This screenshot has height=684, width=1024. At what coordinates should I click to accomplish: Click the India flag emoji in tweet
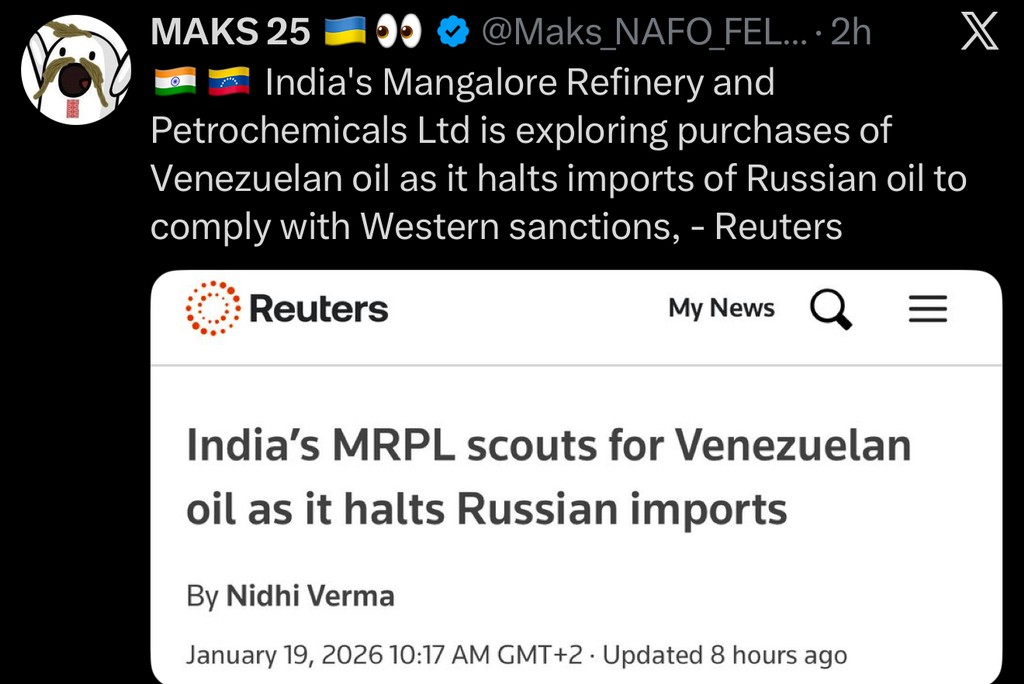pos(174,83)
